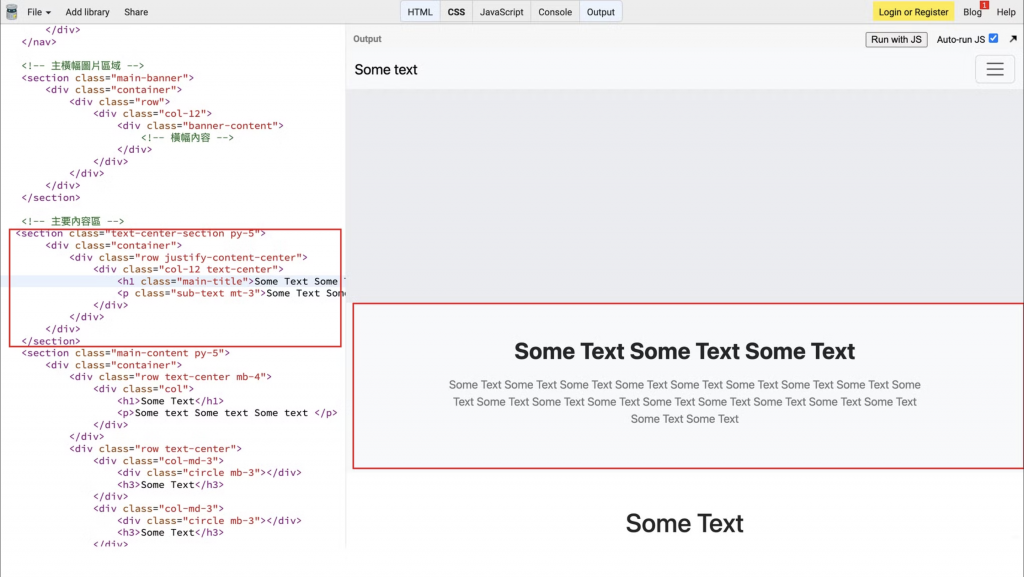
Task: Open the File dropdown menu
Action: (x=39, y=12)
